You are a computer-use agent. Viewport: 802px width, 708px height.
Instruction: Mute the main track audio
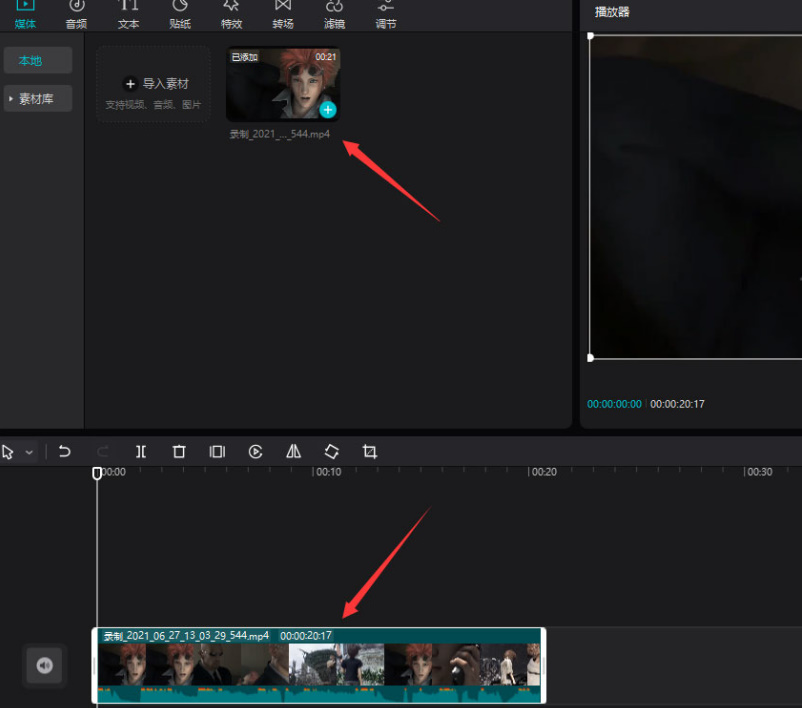44,665
